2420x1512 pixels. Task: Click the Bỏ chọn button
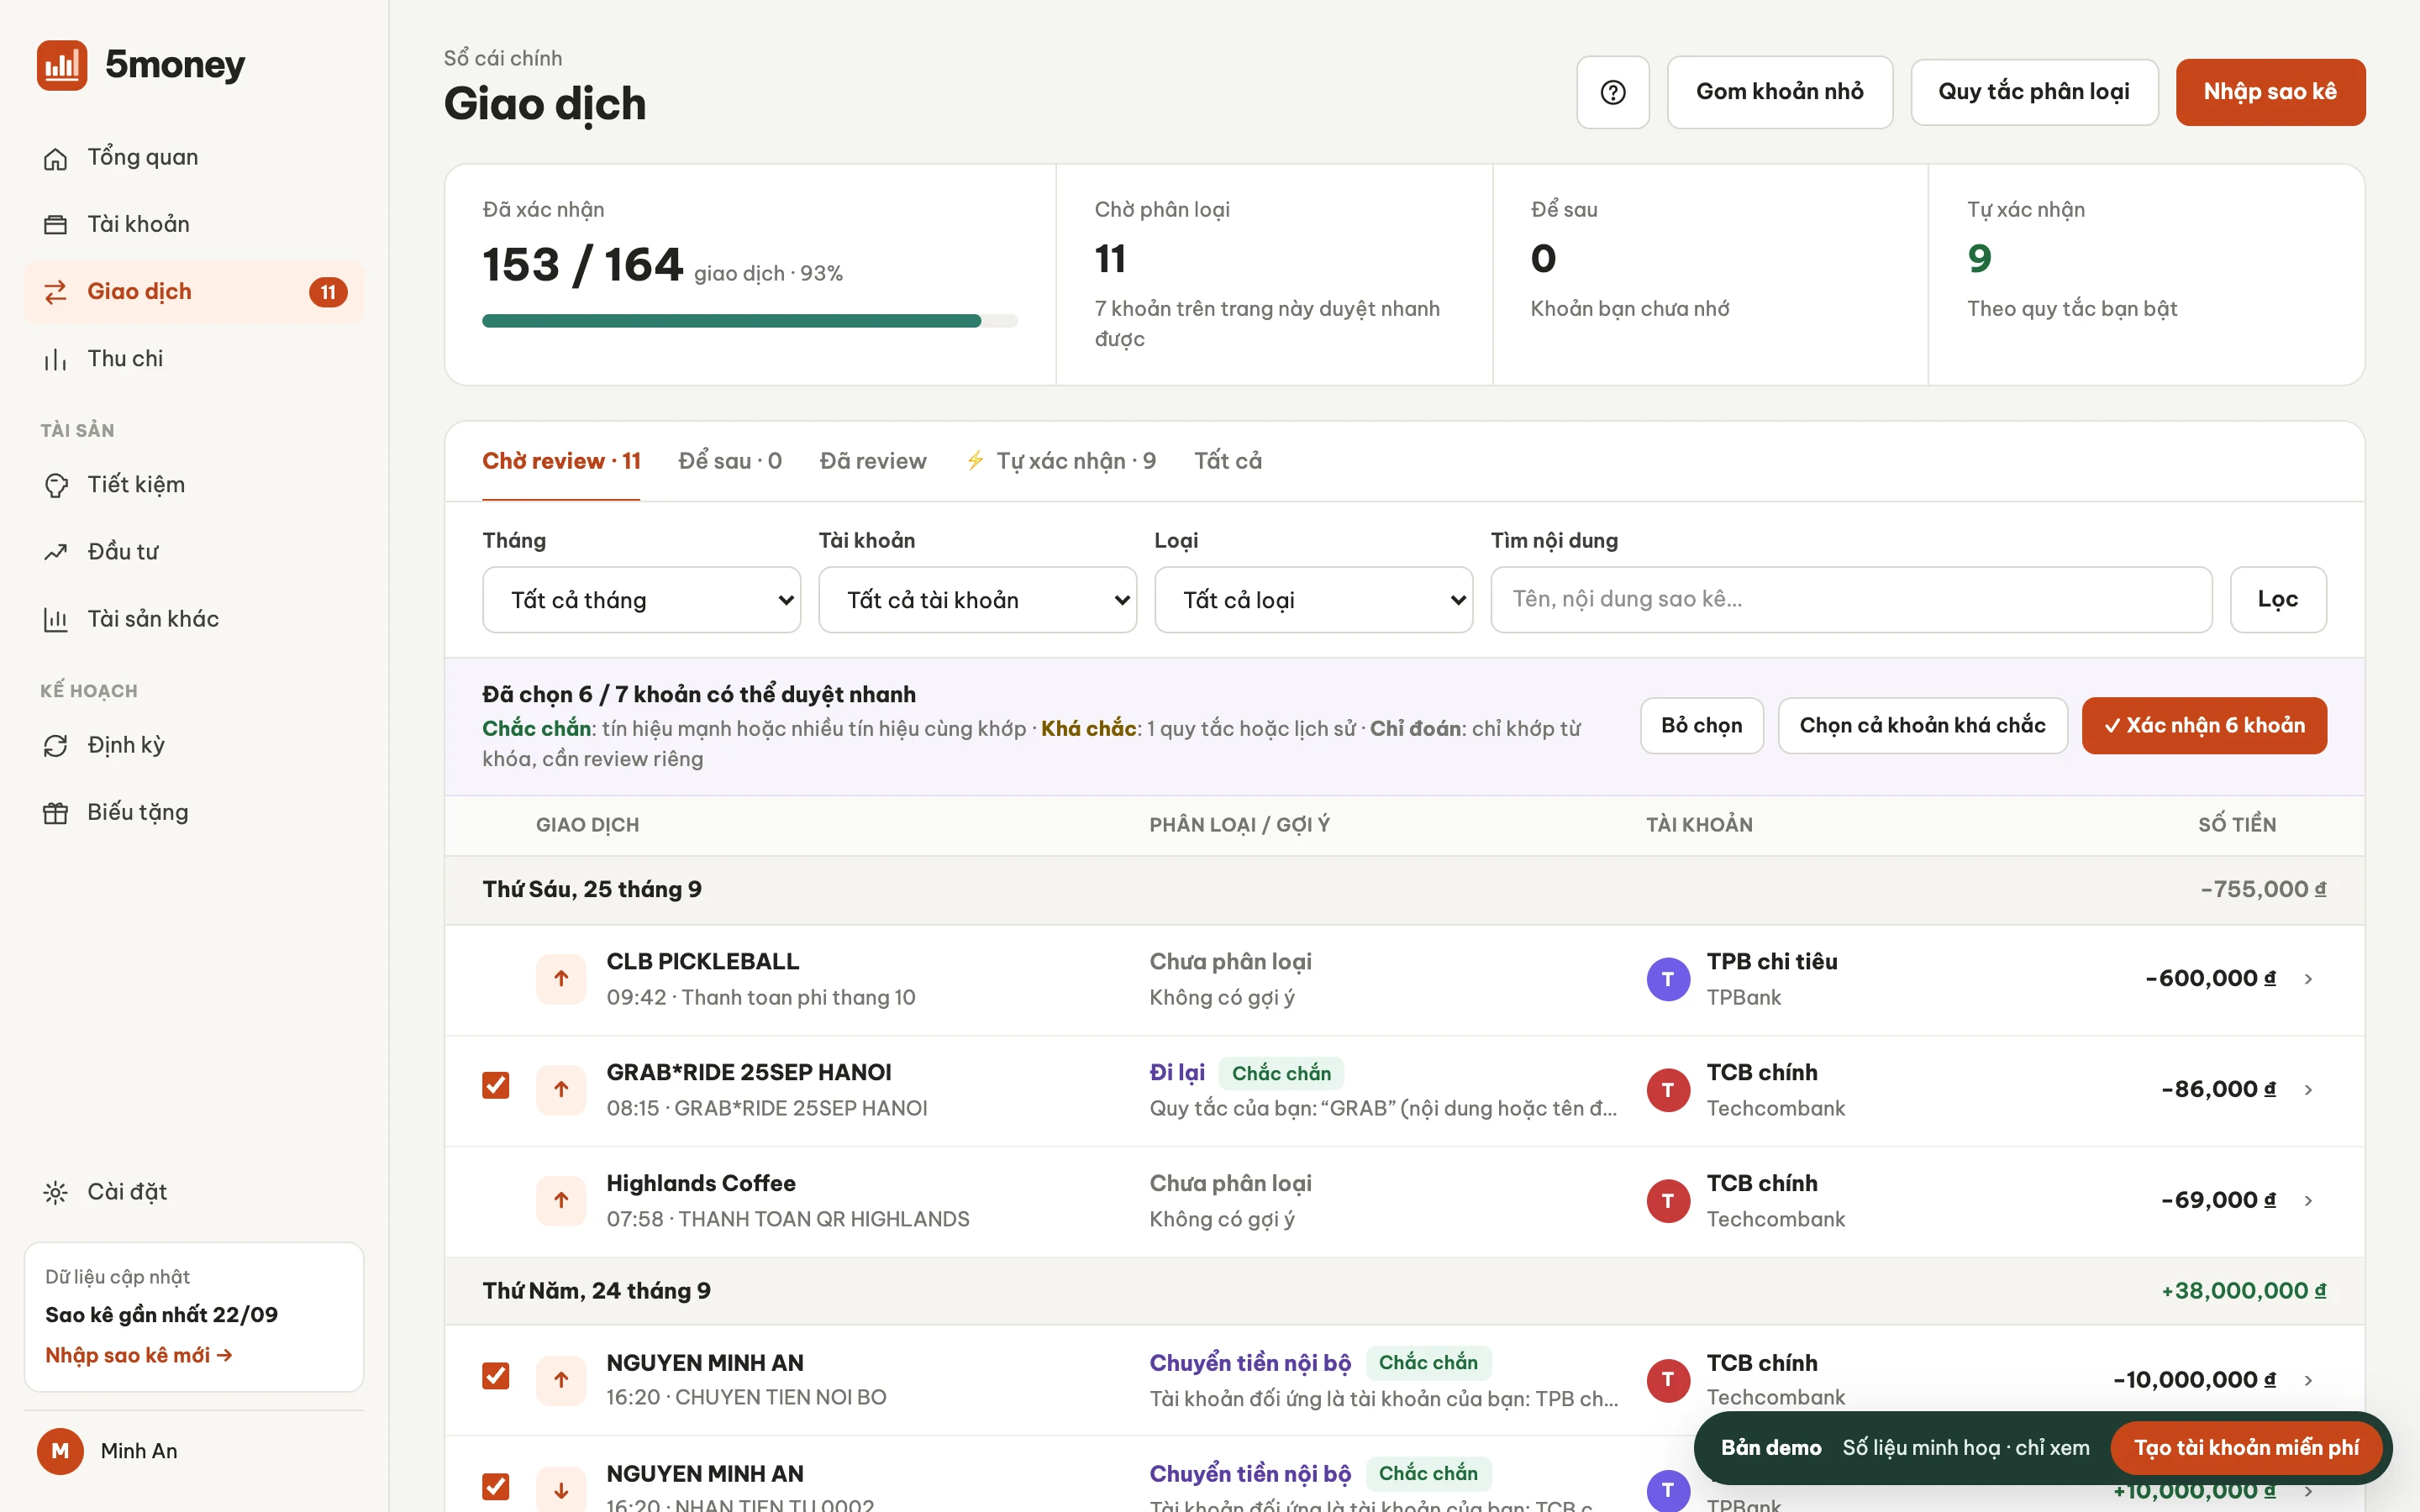click(1702, 726)
